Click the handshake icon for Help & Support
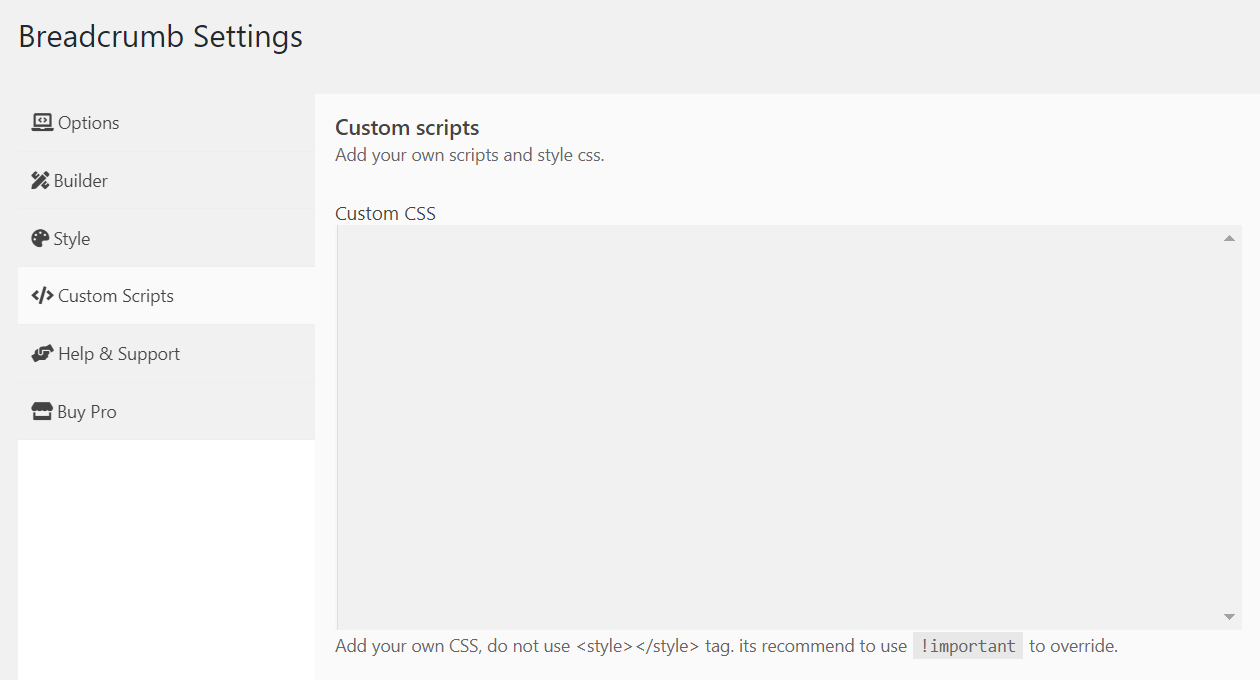Viewport: 1260px width, 680px height. (42, 354)
